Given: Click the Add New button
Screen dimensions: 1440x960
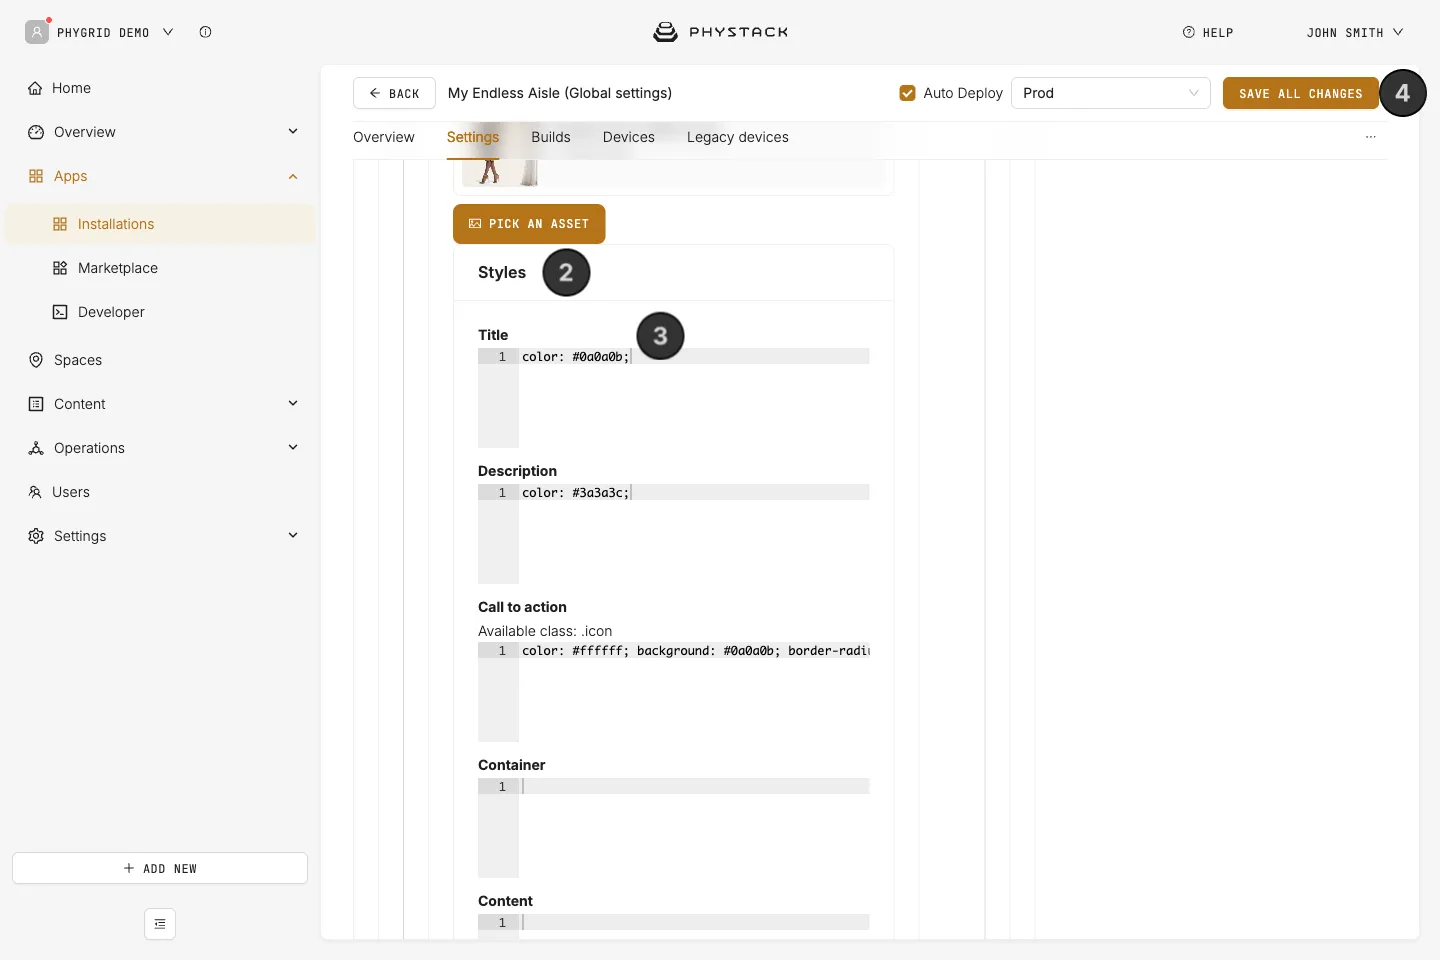Looking at the screenshot, I should click(160, 868).
